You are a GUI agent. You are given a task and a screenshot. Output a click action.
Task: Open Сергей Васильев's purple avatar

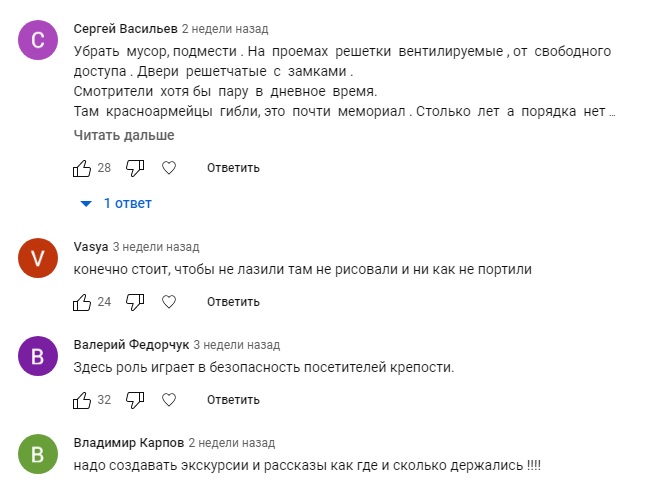click(x=38, y=41)
